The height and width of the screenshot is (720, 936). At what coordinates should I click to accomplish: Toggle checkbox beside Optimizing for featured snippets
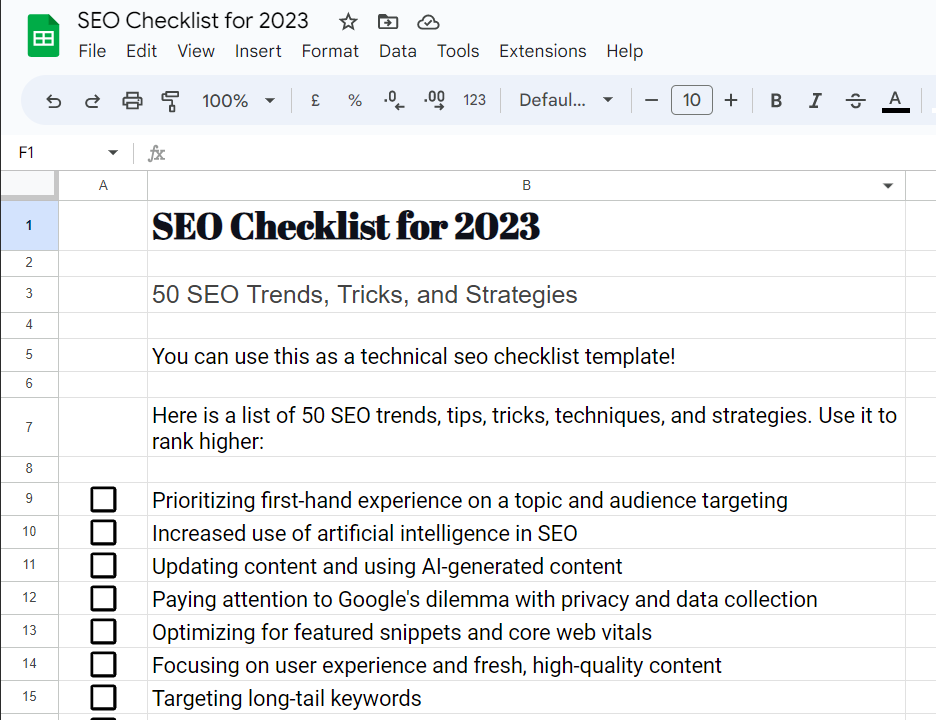[x=103, y=632]
